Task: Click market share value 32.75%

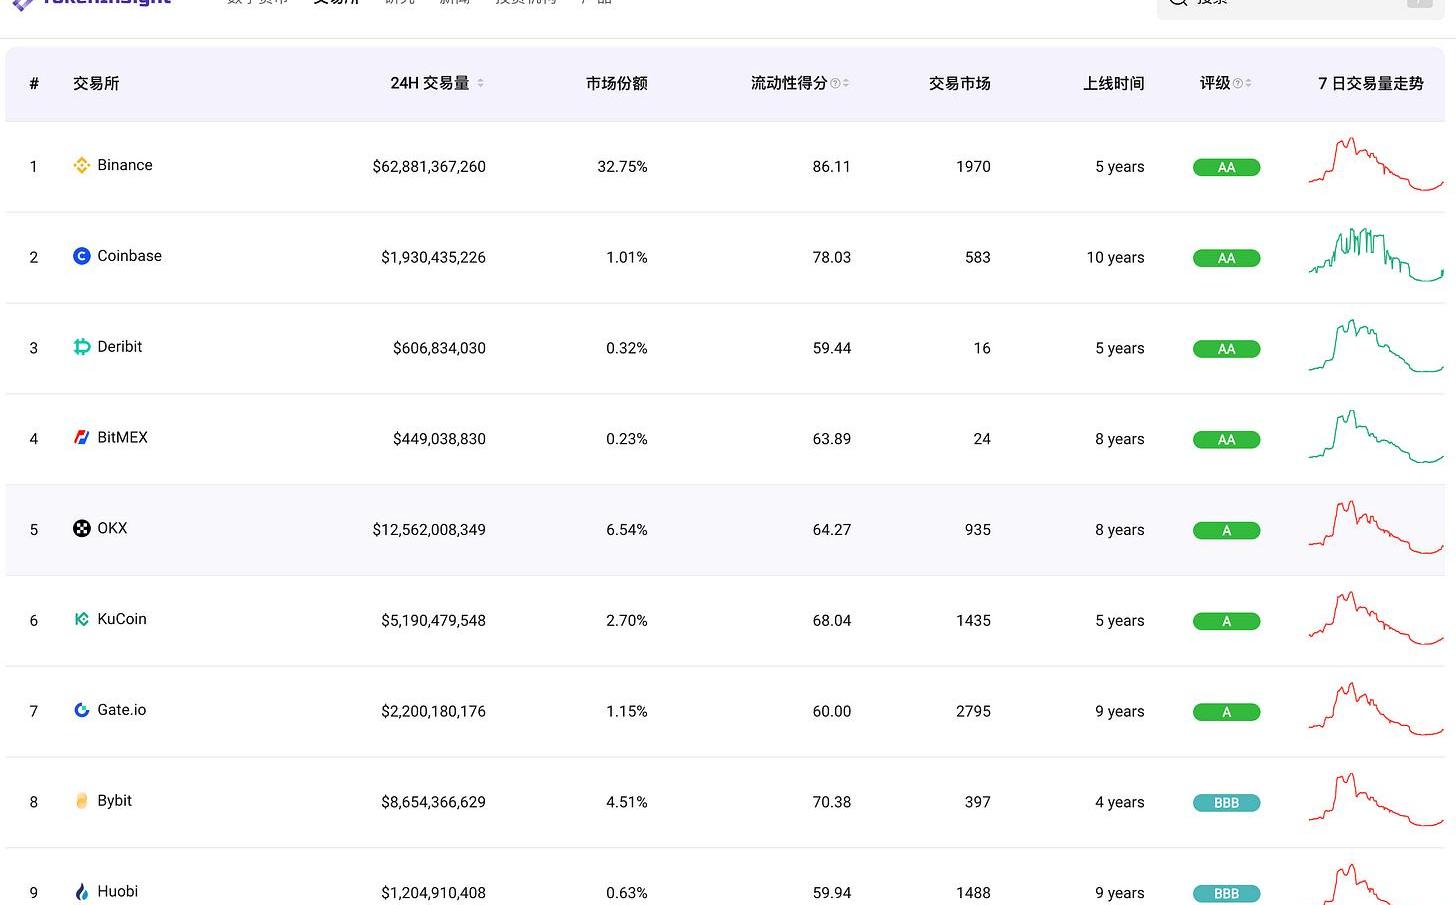Action: [x=622, y=167]
